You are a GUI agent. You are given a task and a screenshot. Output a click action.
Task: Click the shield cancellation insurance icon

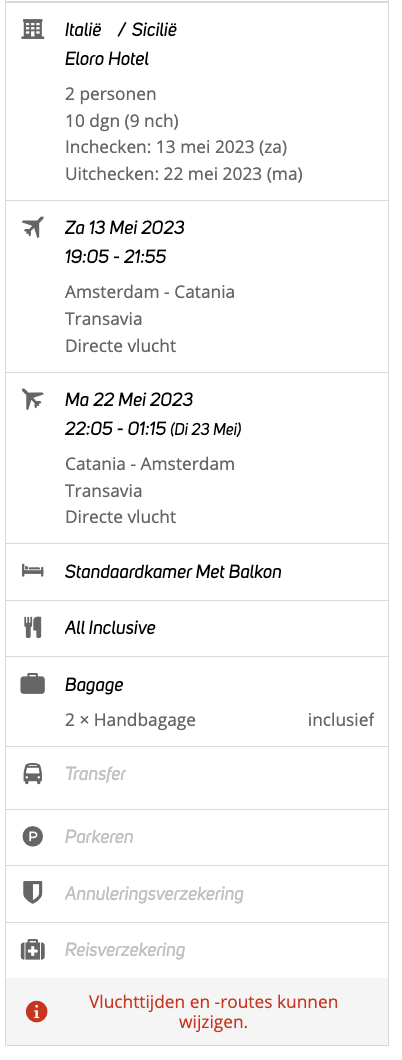32,893
